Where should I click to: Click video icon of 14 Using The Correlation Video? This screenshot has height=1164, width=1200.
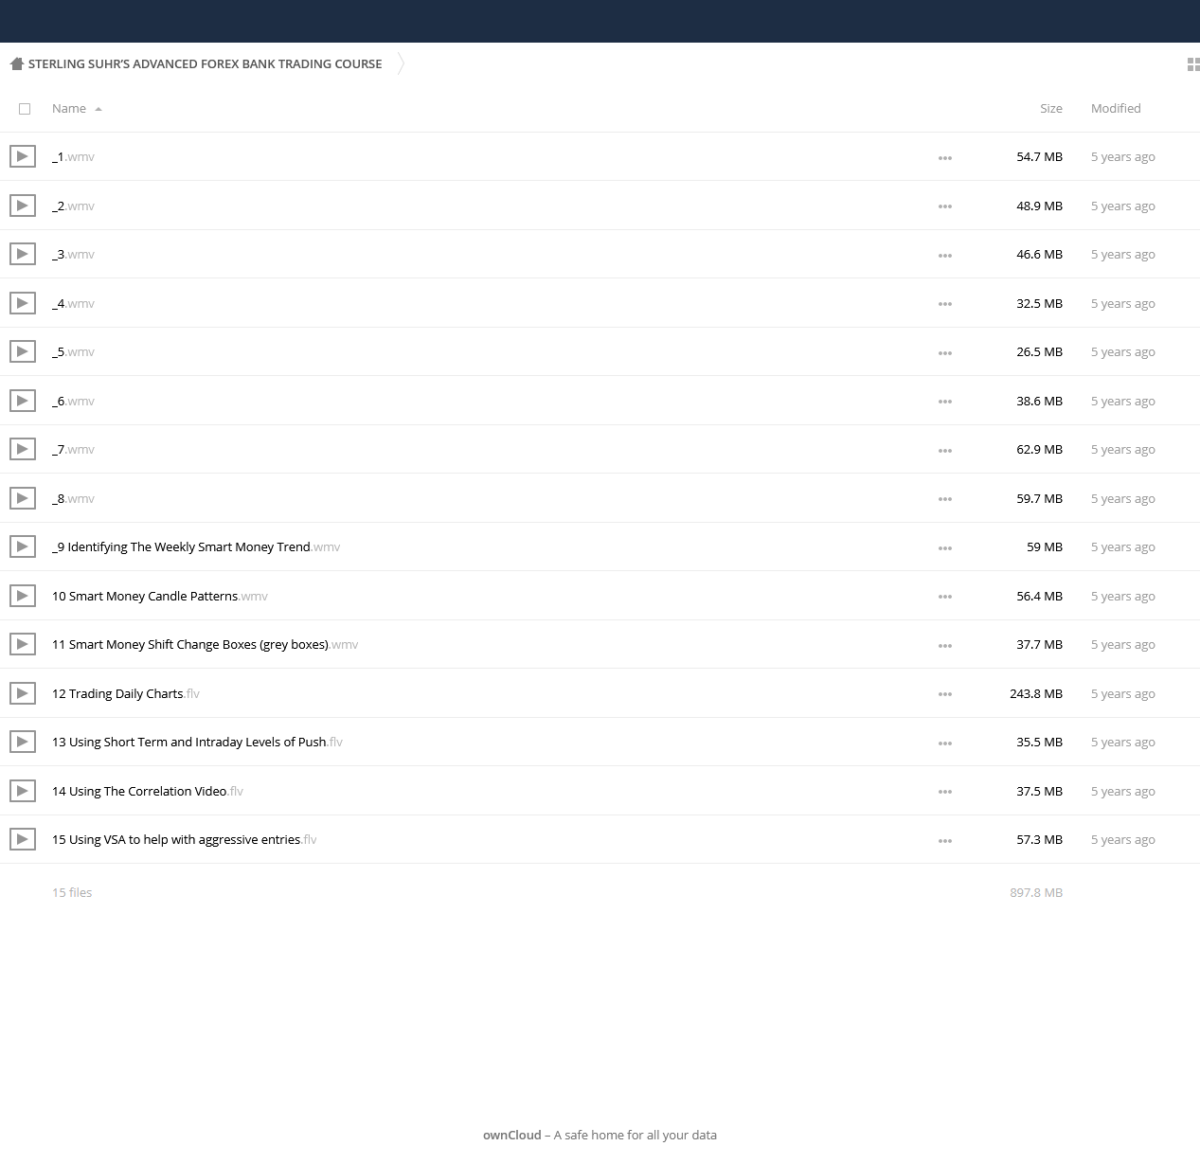22,791
